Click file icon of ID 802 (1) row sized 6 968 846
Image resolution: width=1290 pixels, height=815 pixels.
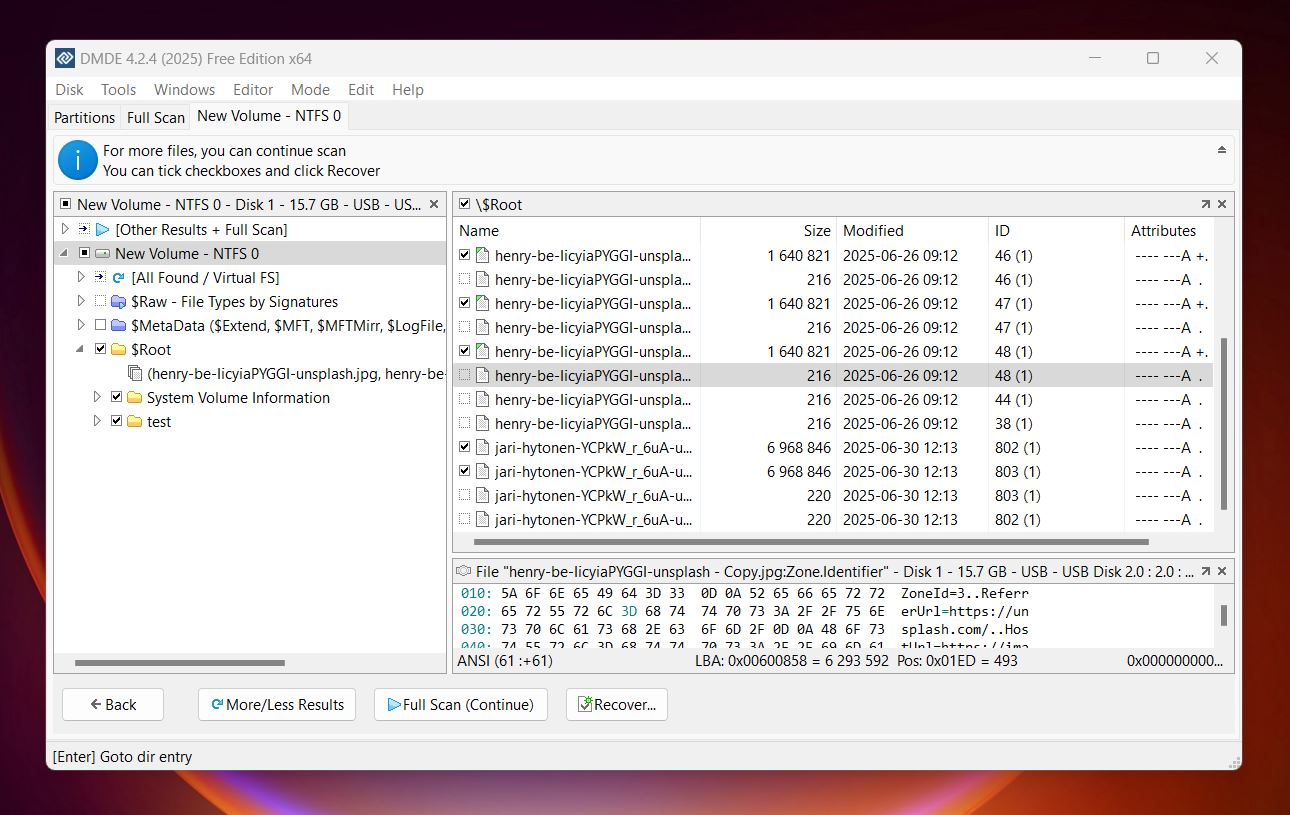click(482, 447)
